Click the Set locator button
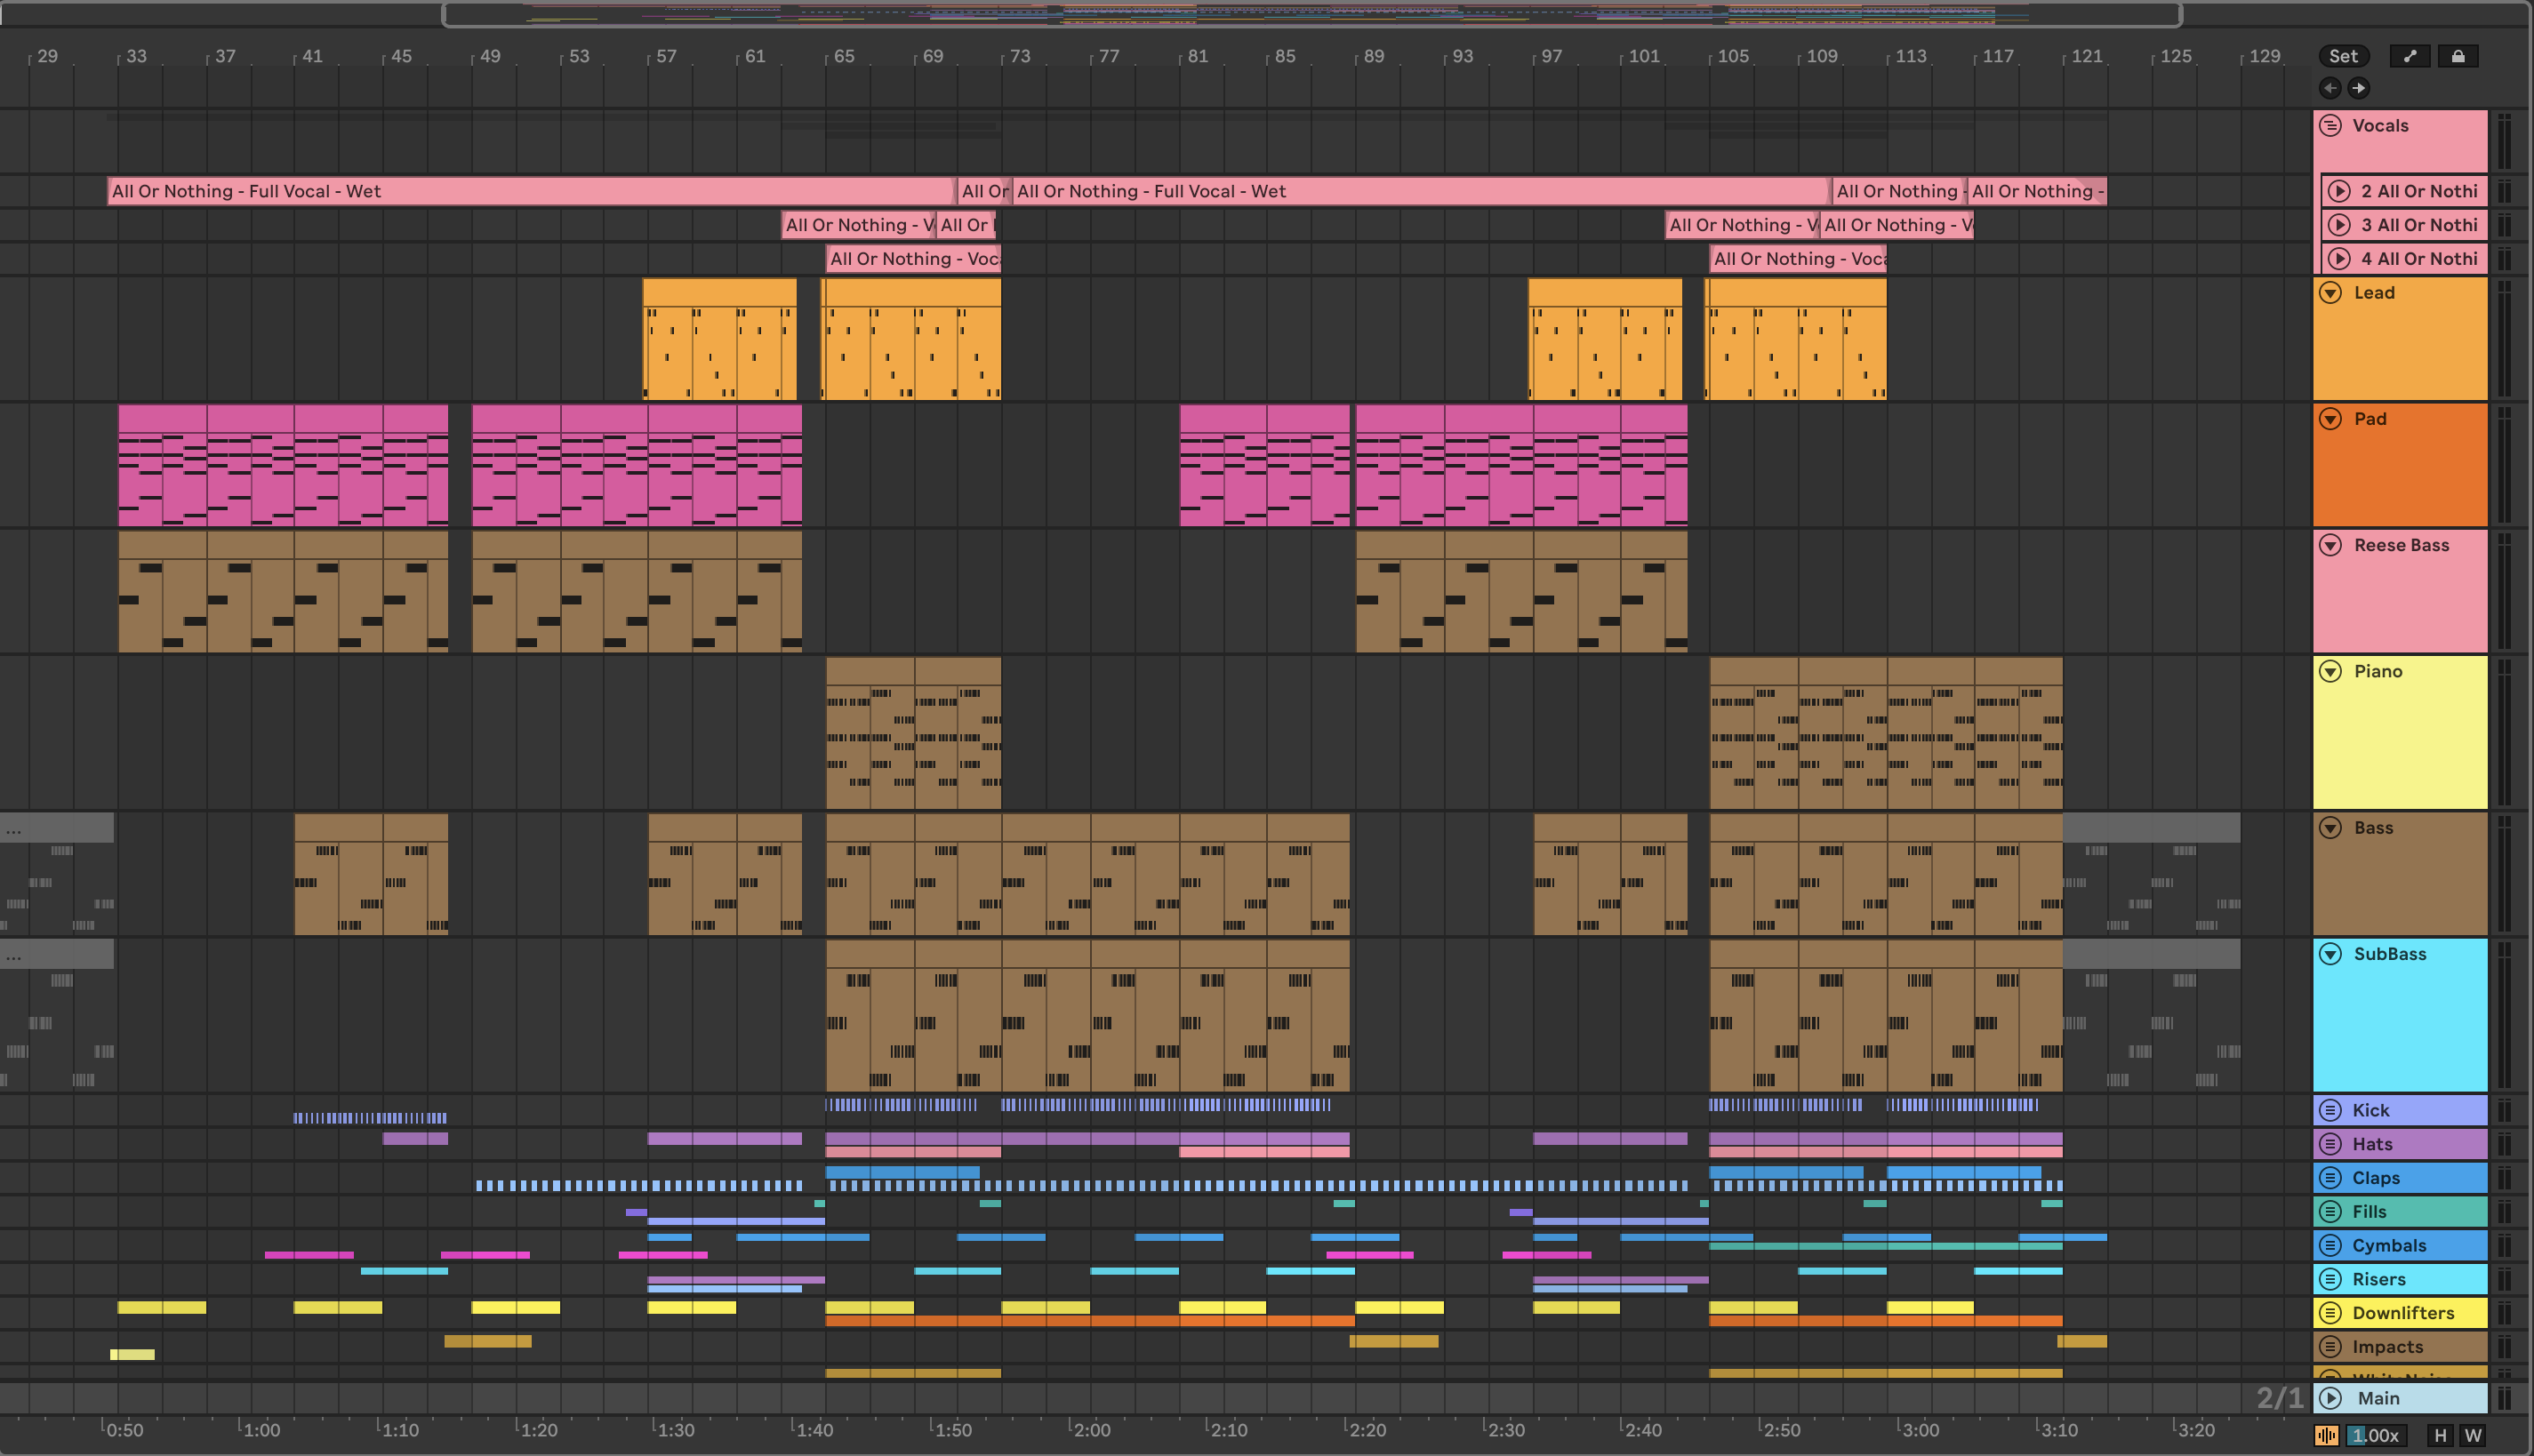 click(x=2343, y=56)
